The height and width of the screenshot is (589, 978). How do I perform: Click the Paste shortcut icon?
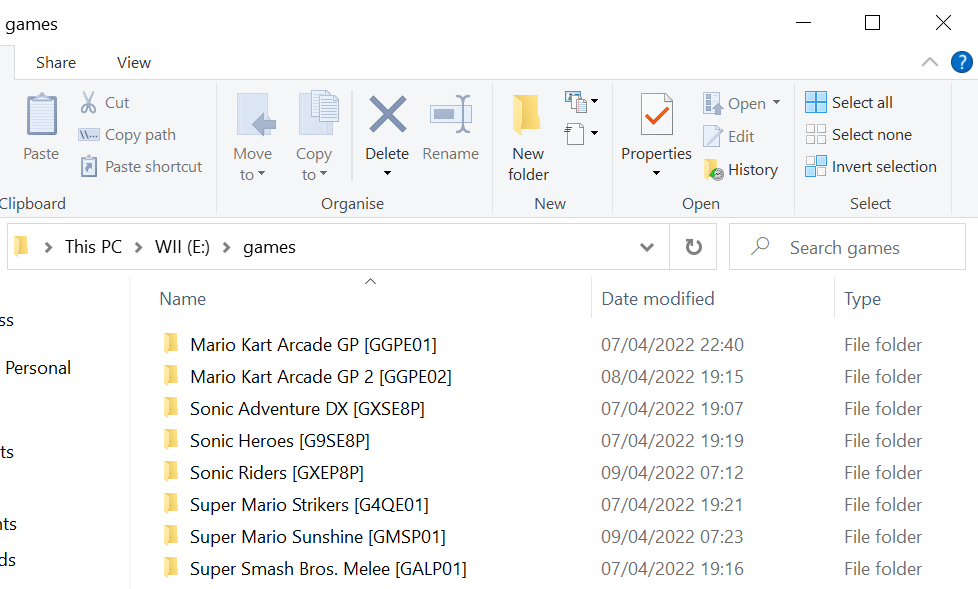point(89,167)
